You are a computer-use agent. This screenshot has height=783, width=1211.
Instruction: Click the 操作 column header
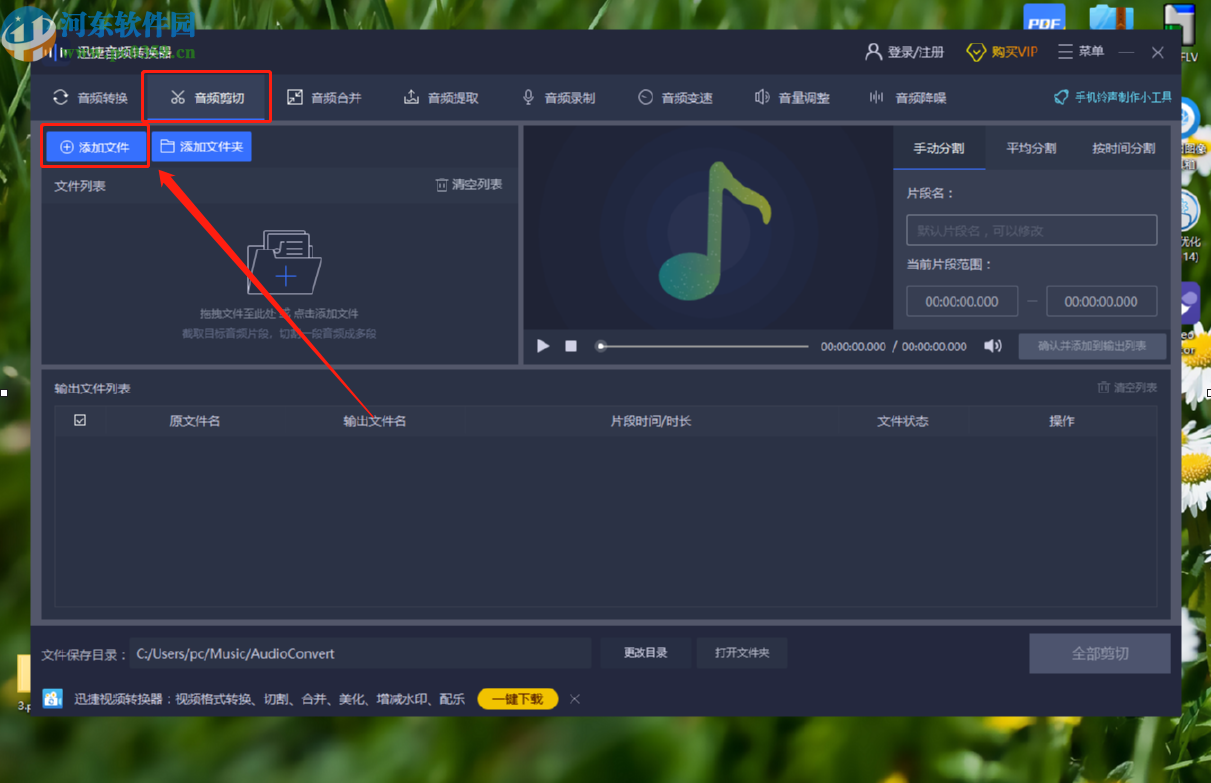(1062, 421)
